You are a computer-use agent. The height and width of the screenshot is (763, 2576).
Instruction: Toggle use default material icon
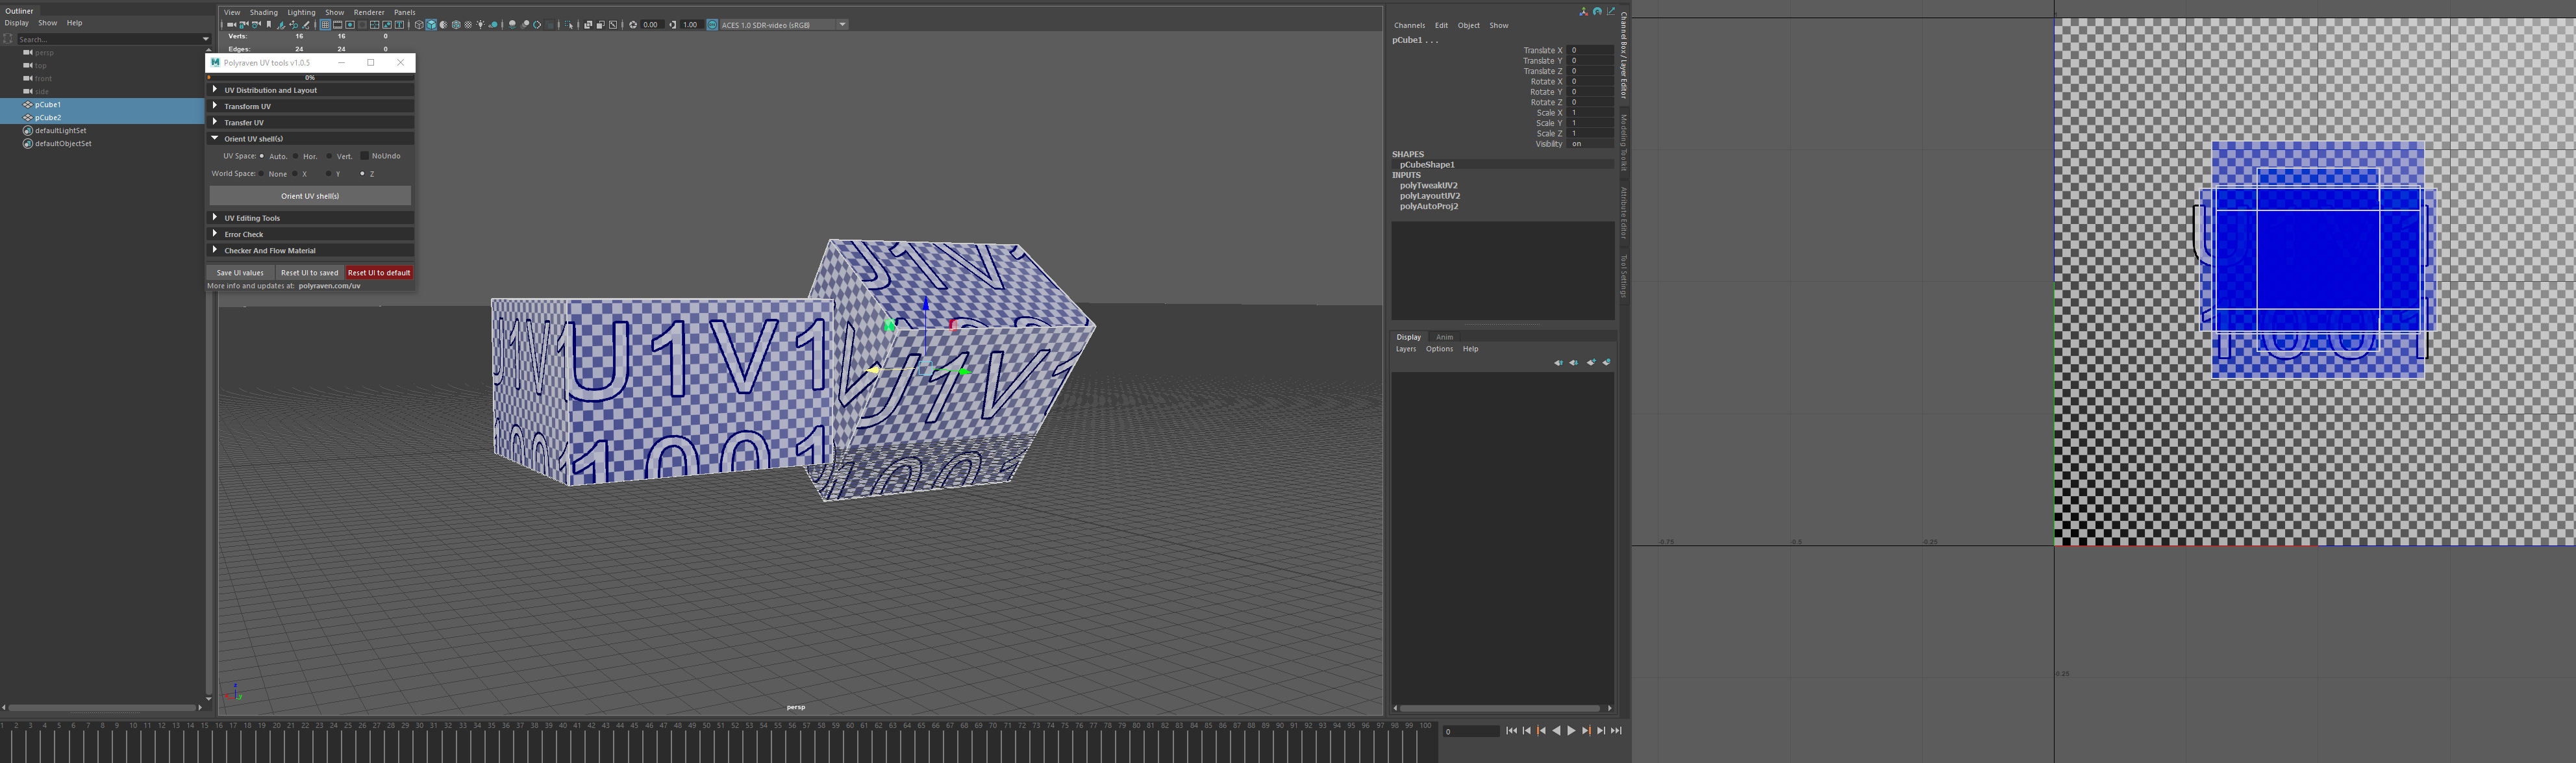pos(468,25)
